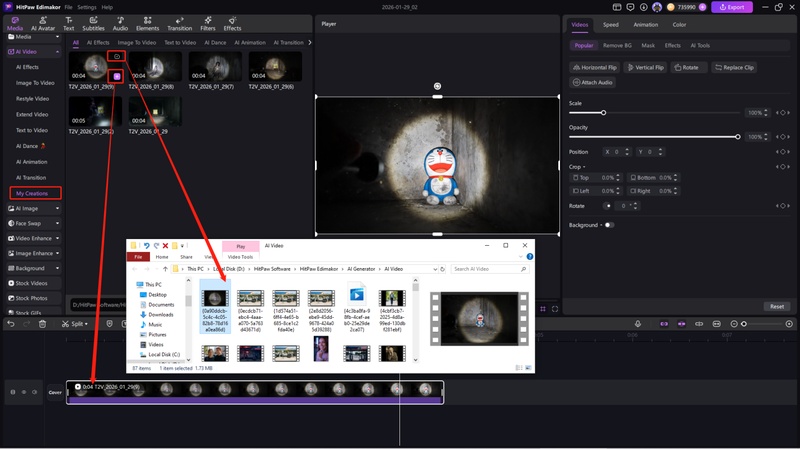Open the Effects tool in top toolbar
Image resolution: width=800 pixels, height=449 pixels.
pos(232,23)
